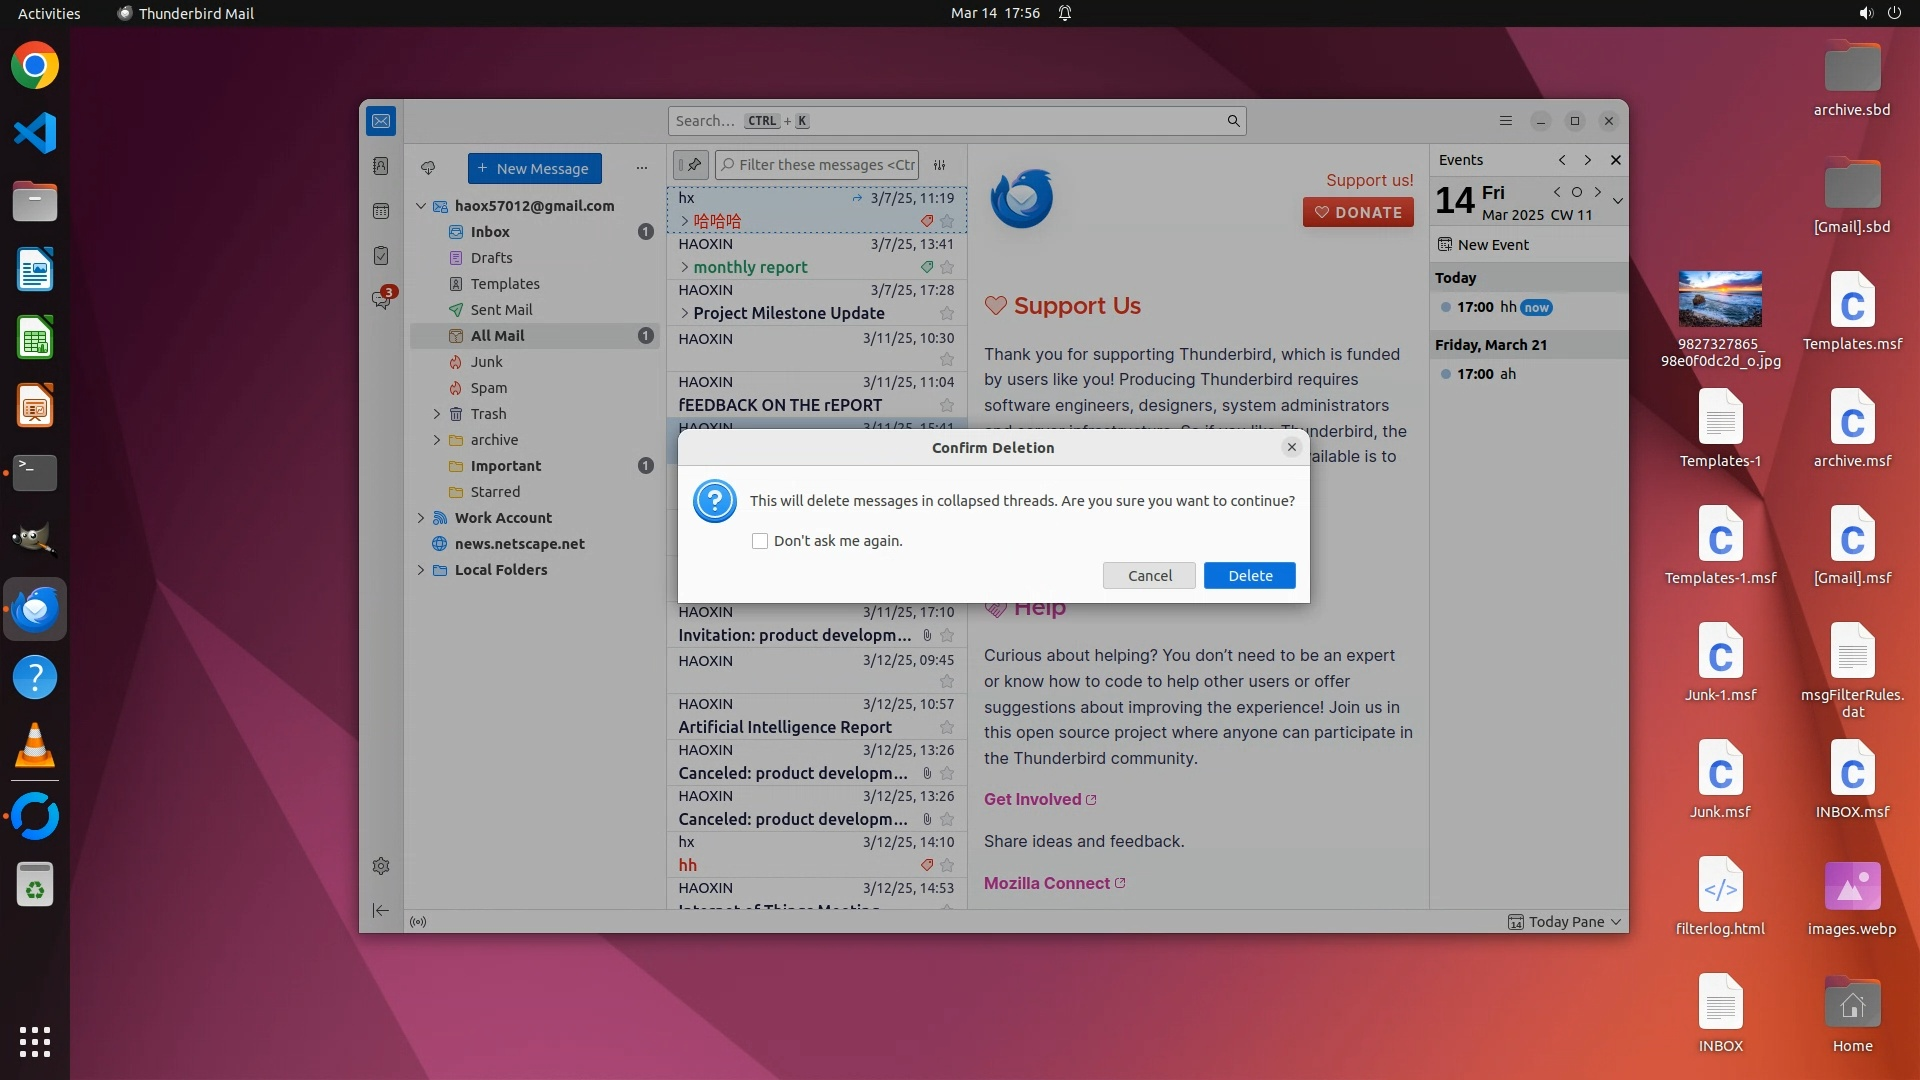Open the Today Pane dropdown

(x=1616, y=922)
